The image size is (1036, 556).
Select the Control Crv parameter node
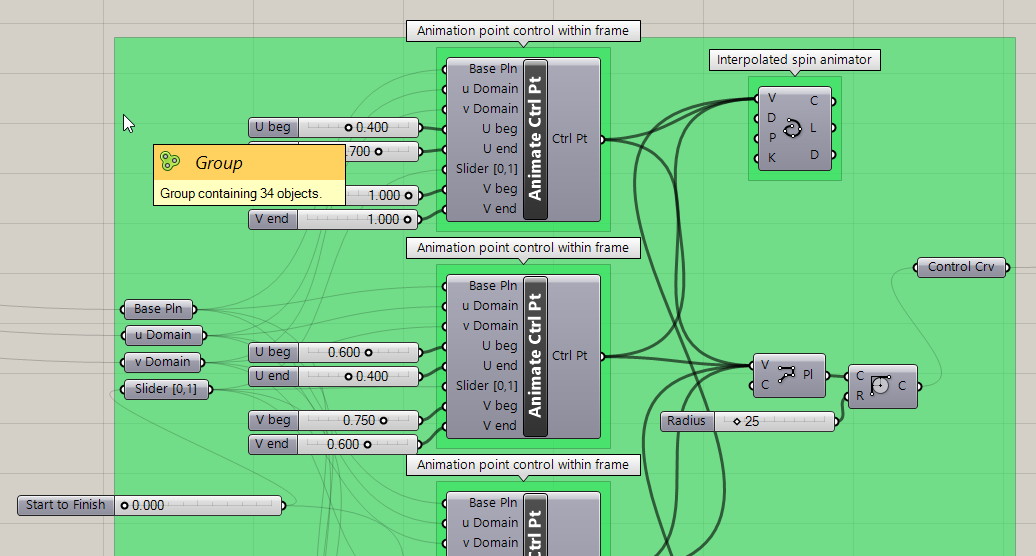(x=961, y=267)
